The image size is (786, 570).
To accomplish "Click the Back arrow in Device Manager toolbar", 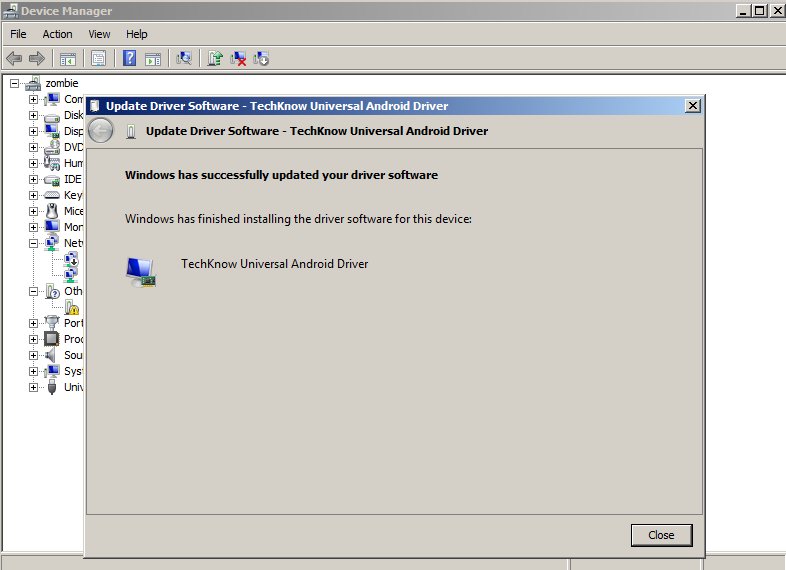I will click(x=14, y=59).
